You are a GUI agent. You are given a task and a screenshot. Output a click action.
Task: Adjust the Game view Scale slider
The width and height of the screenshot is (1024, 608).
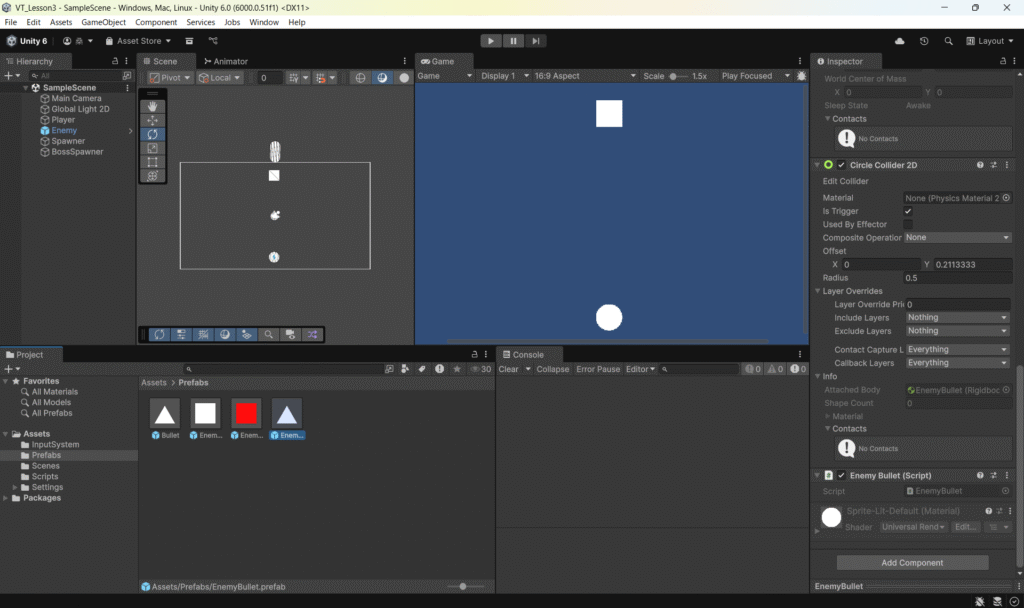pyautogui.click(x=677, y=76)
